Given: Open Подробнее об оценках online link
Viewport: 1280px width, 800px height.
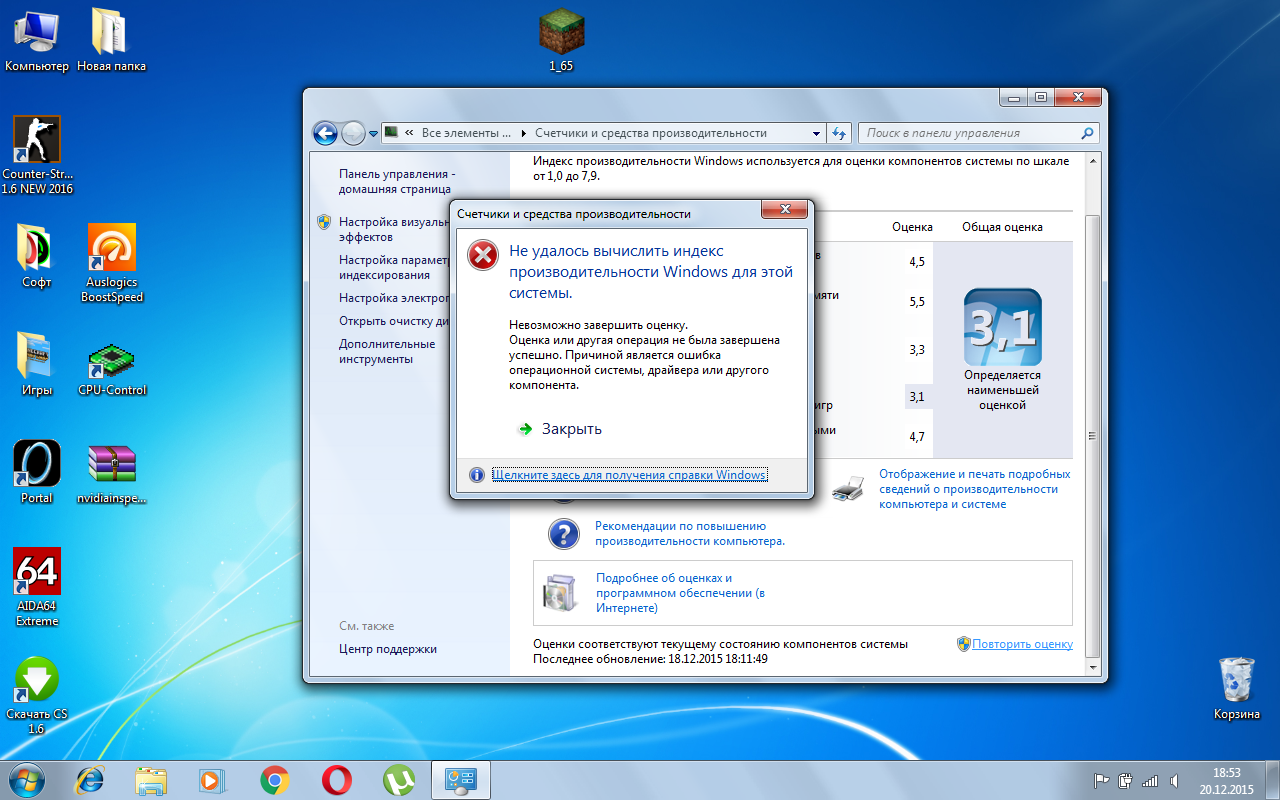Looking at the screenshot, I should pyautogui.click(x=680, y=593).
